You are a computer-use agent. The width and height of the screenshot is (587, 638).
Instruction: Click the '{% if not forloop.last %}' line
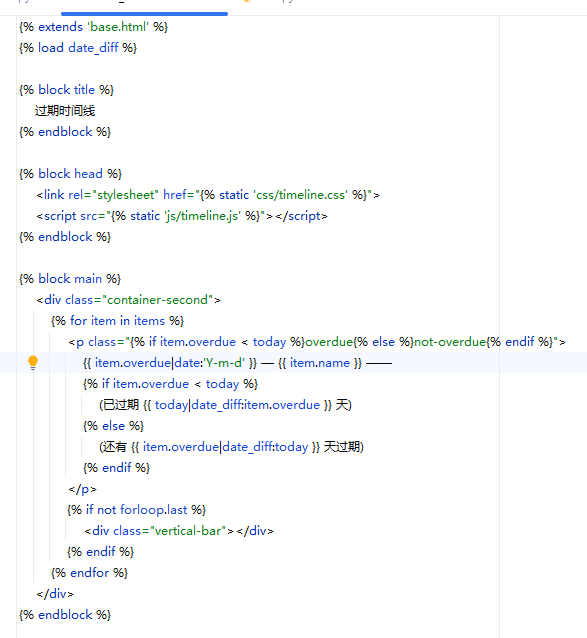(x=137, y=510)
